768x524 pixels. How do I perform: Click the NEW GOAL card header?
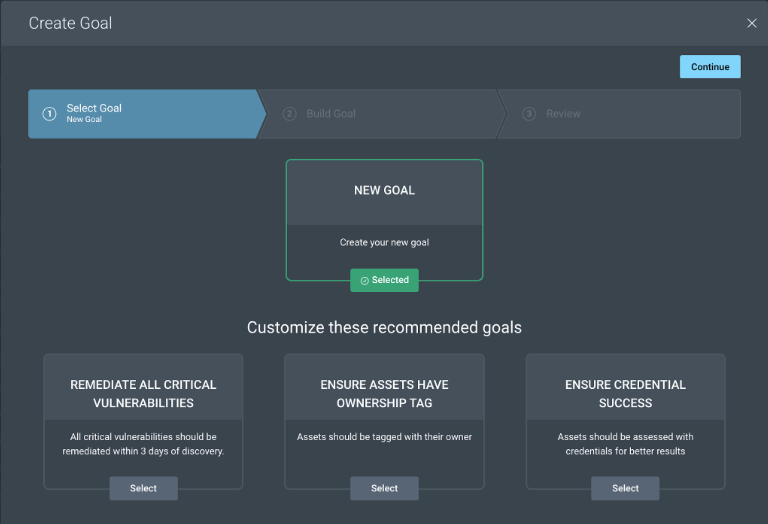(384, 192)
